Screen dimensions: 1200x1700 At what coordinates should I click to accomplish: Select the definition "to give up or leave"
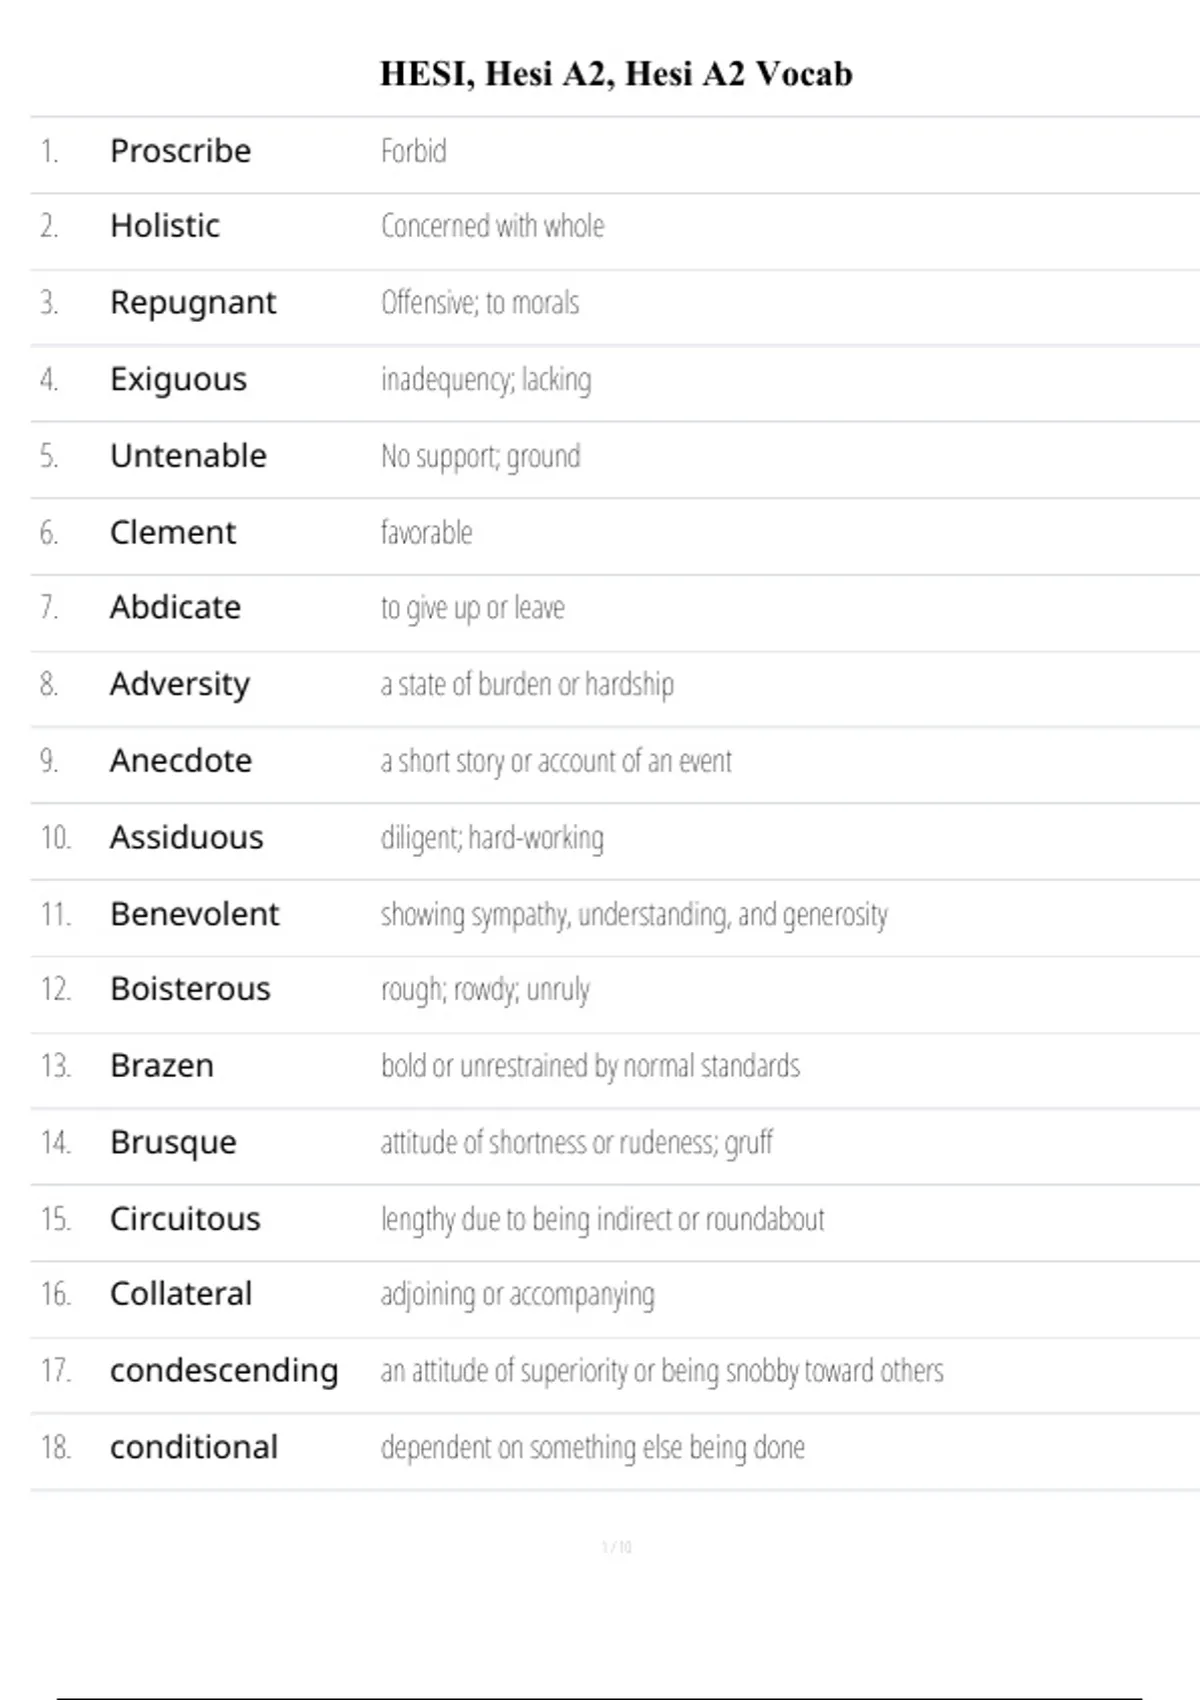(472, 608)
